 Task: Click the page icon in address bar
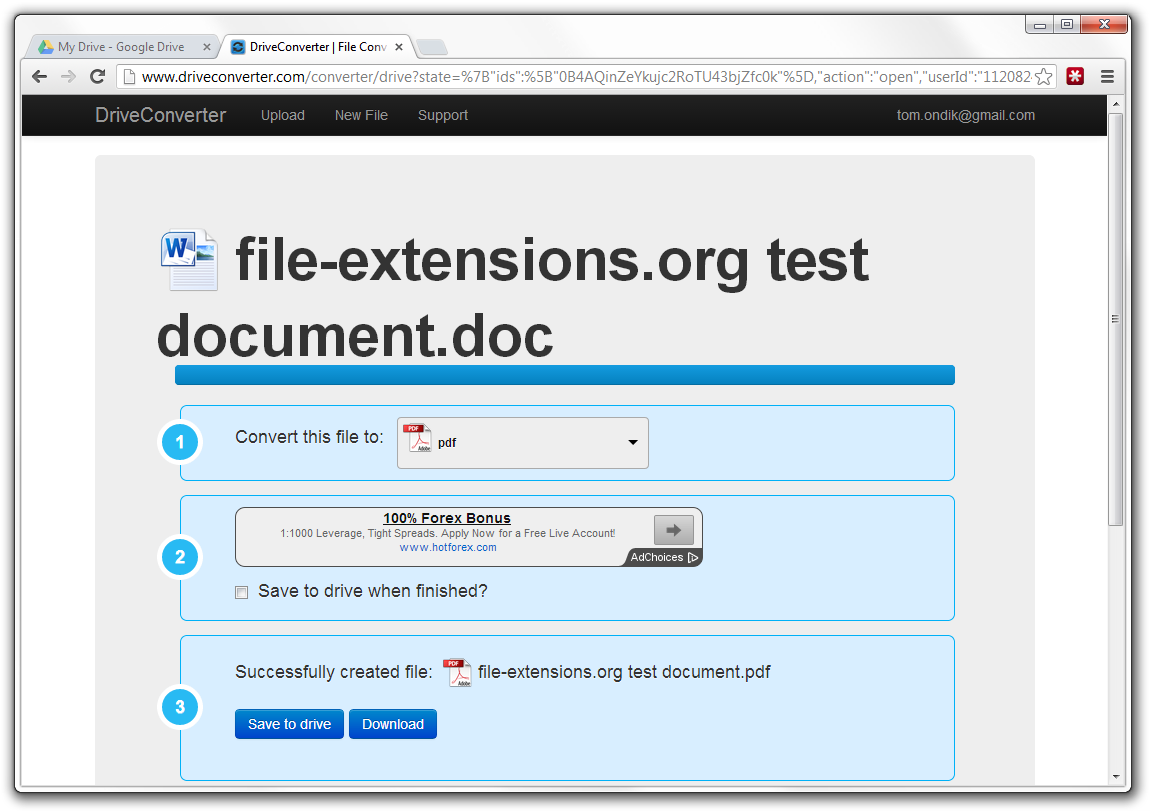129,76
